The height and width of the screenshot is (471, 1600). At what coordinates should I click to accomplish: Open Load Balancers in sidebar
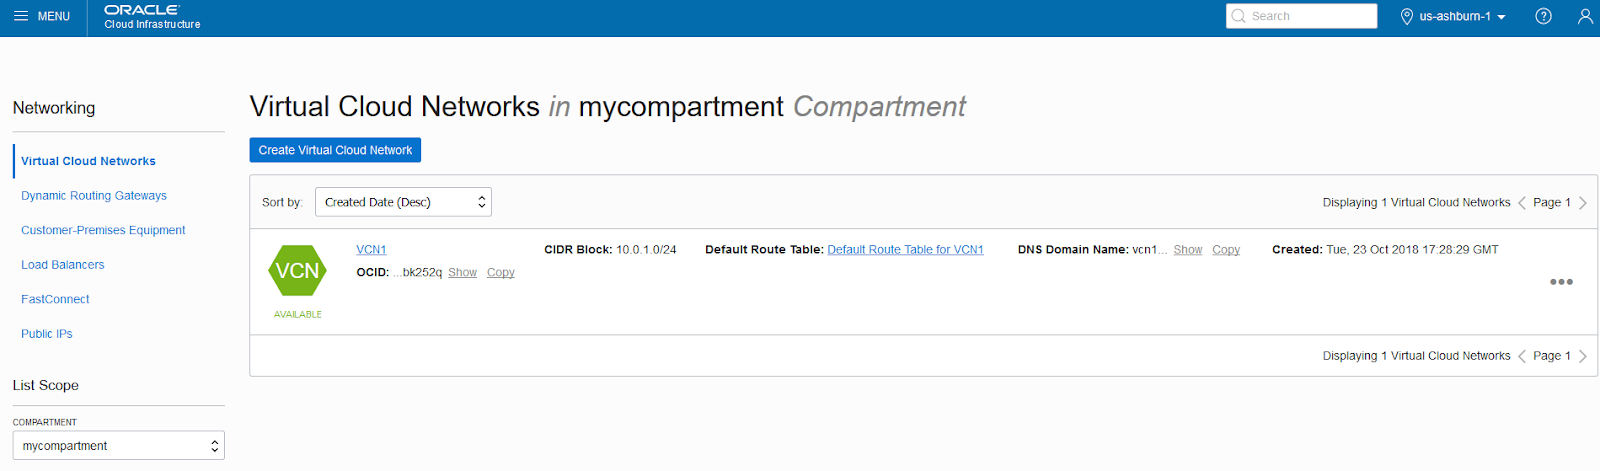pyautogui.click(x=63, y=265)
